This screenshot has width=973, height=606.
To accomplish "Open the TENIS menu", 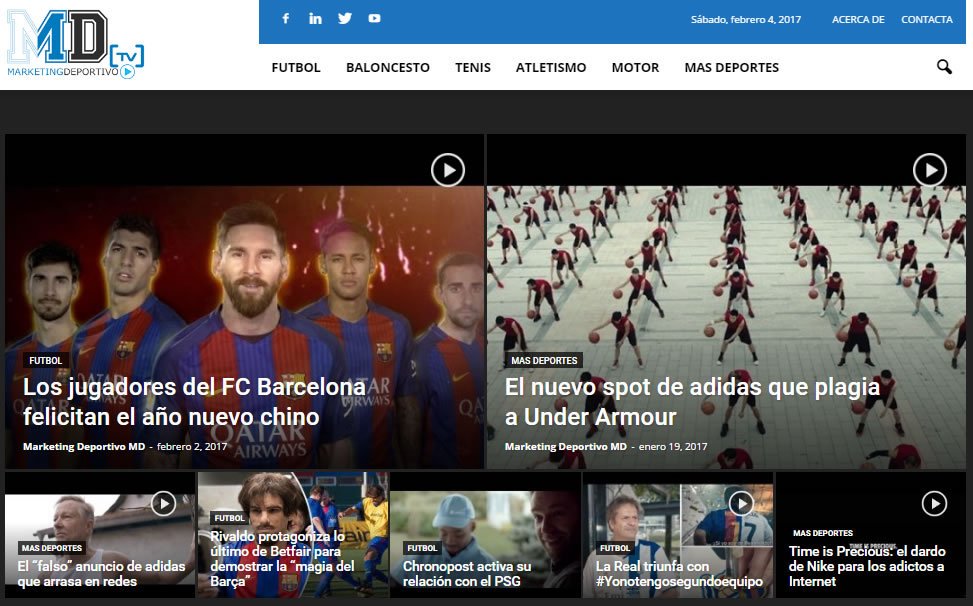I will [x=473, y=68].
